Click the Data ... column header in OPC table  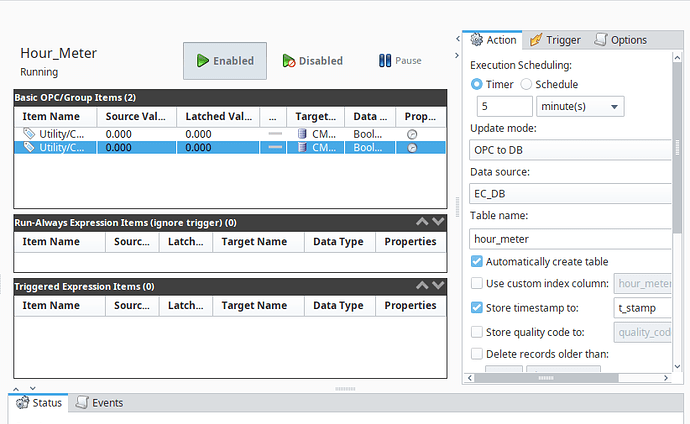[x=370, y=117]
